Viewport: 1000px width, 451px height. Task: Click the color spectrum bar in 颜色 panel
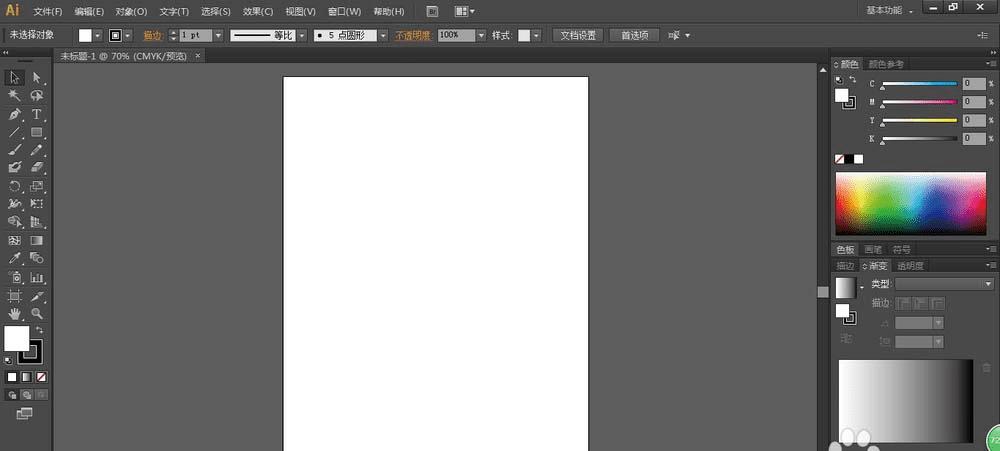click(x=910, y=205)
